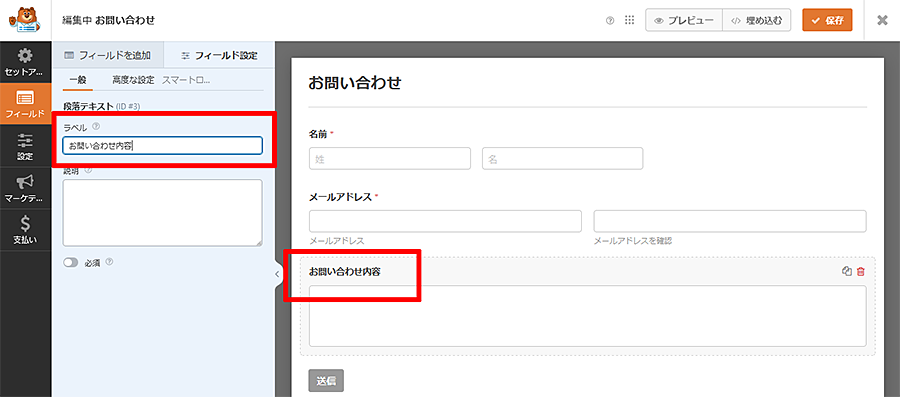Open the フィールド sidebar section

click(x=25, y=104)
